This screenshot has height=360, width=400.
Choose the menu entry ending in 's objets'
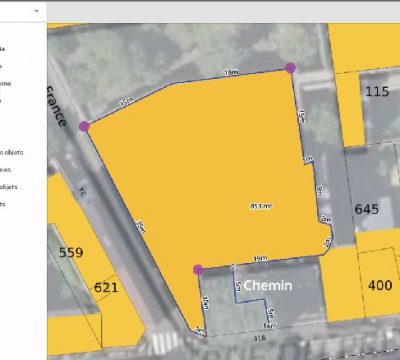pyautogui.click(x=12, y=152)
